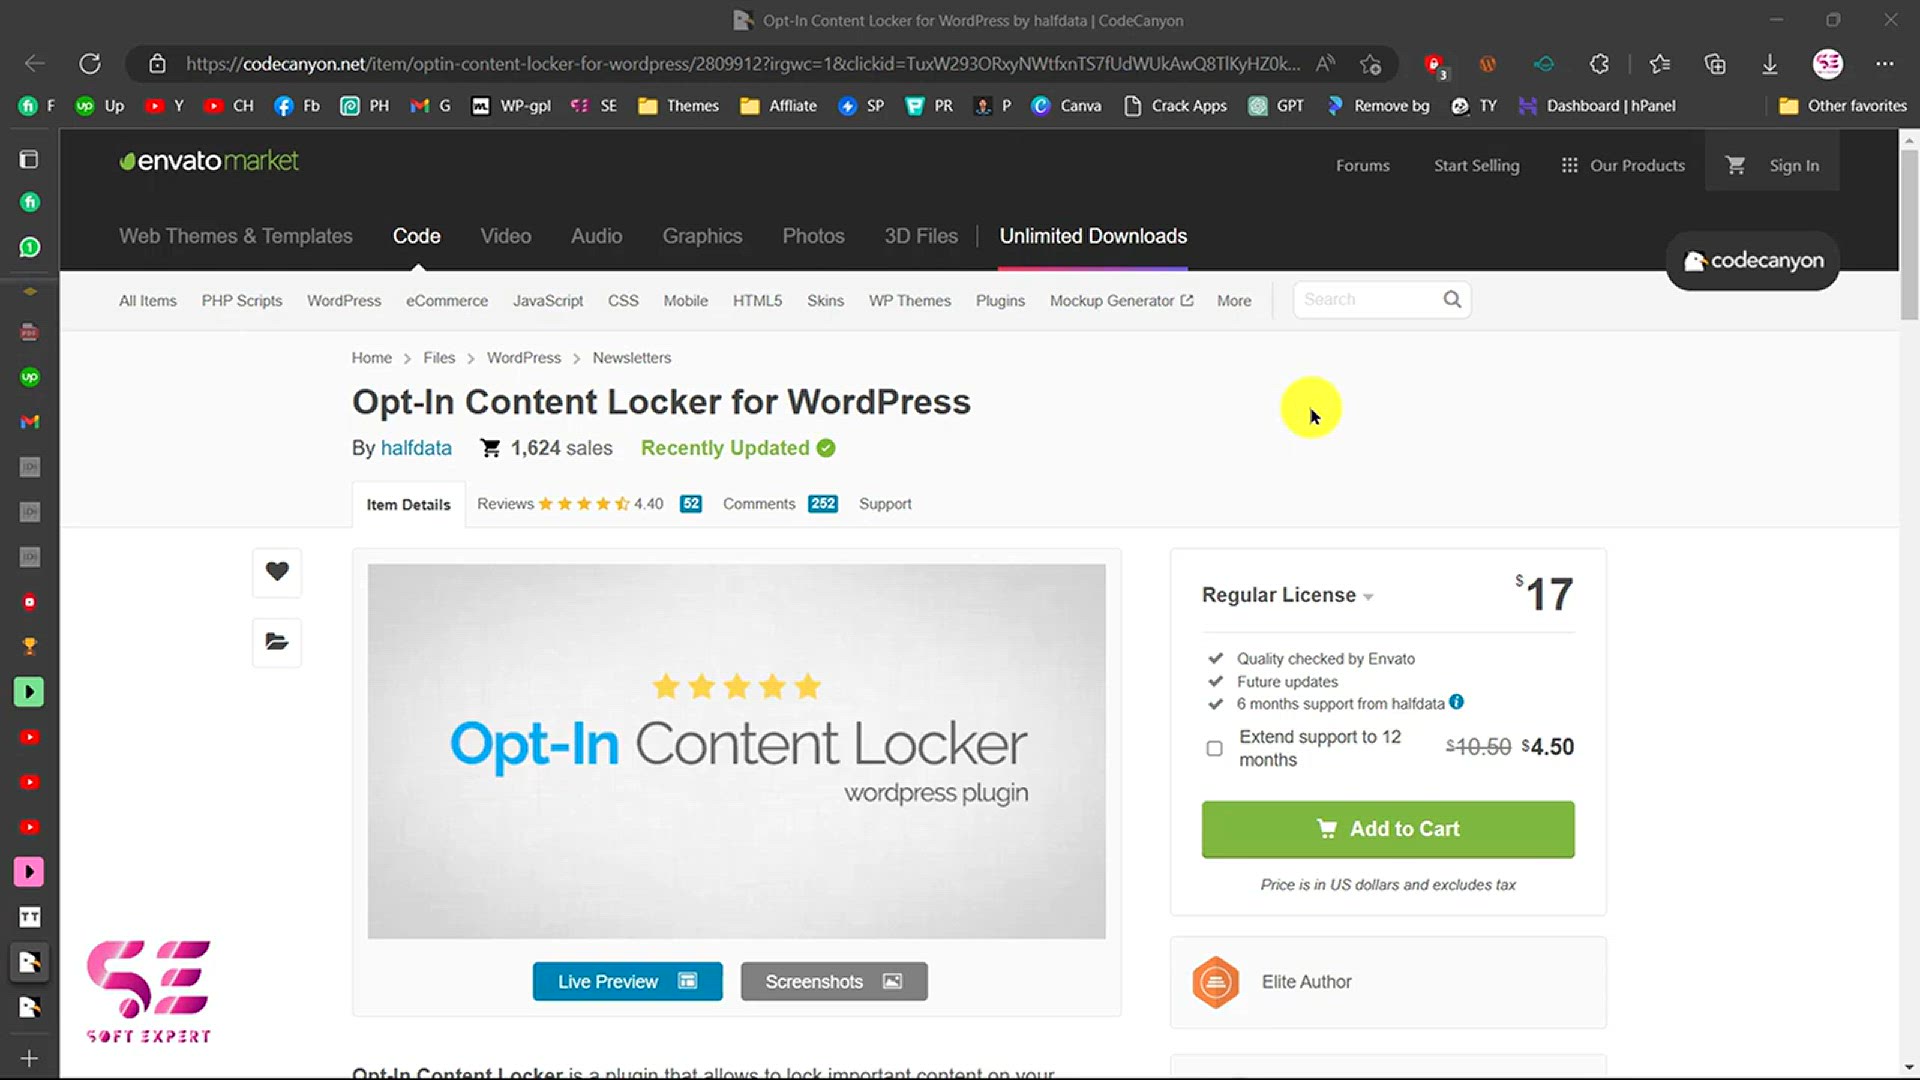Go to Start Selling
The height and width of the screenshot is (1080, 1920).
[1476, 165]
